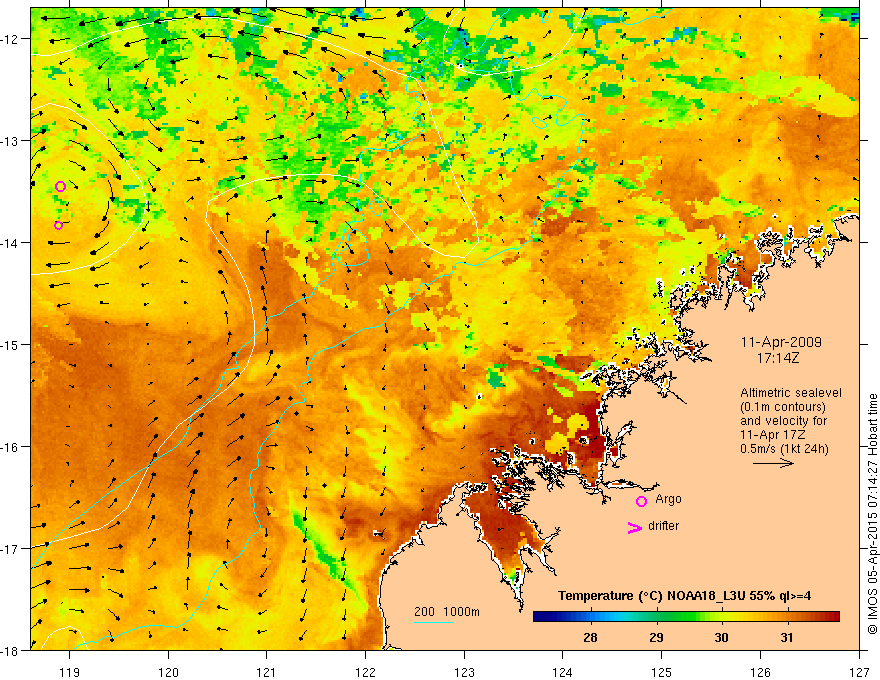Click the '123' longitude axis label

(x=464, y=672)
